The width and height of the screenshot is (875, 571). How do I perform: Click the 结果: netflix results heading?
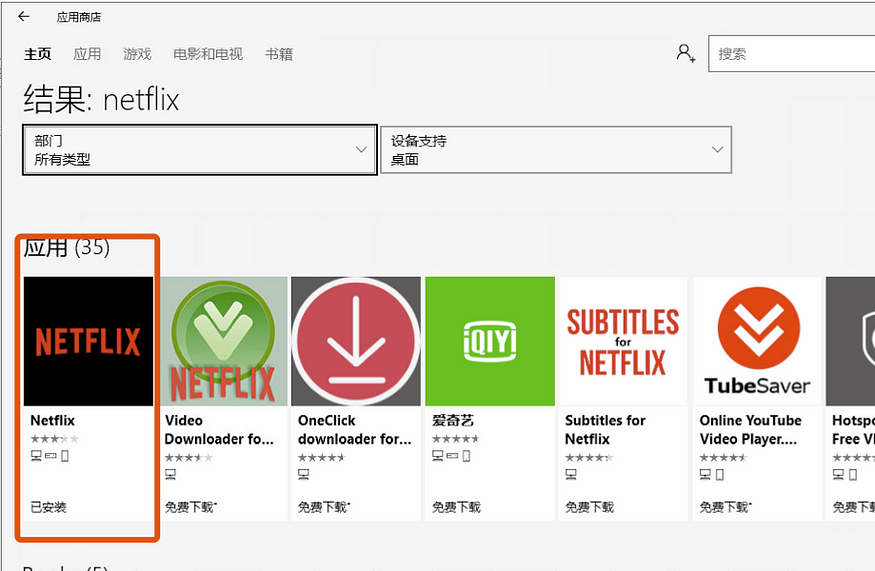(101, 100)
